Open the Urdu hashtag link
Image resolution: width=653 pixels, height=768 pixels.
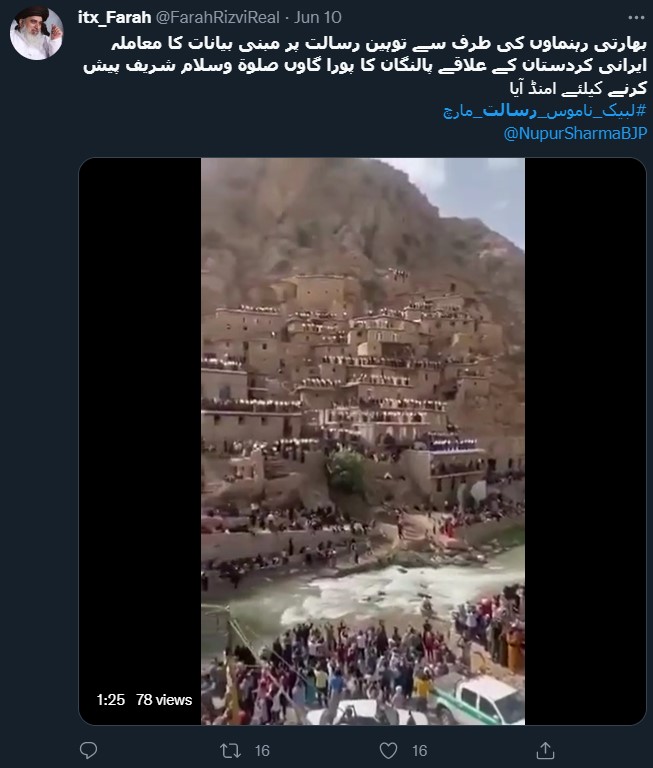pyautogui.click(x=545, y=111)
